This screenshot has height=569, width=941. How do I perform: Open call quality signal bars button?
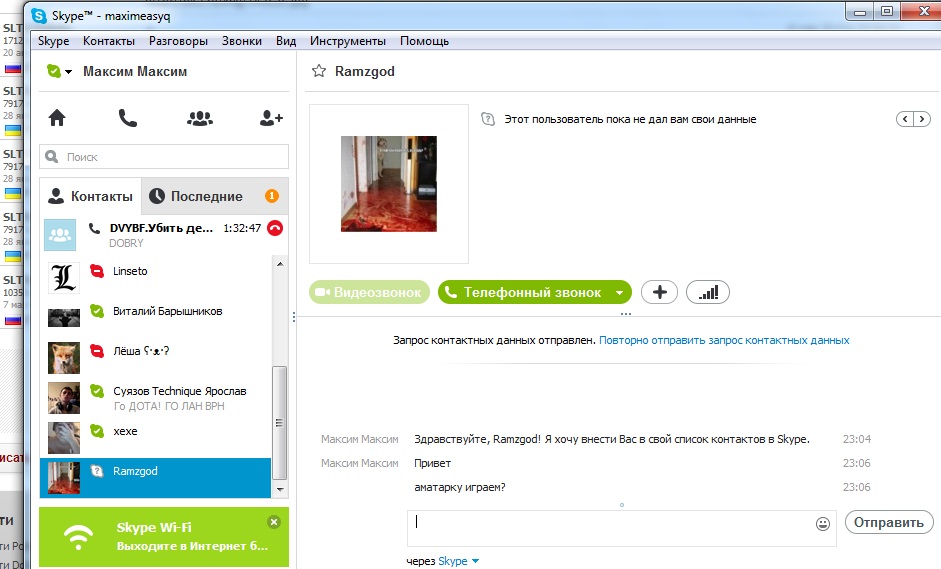click(x=708, y=292)
